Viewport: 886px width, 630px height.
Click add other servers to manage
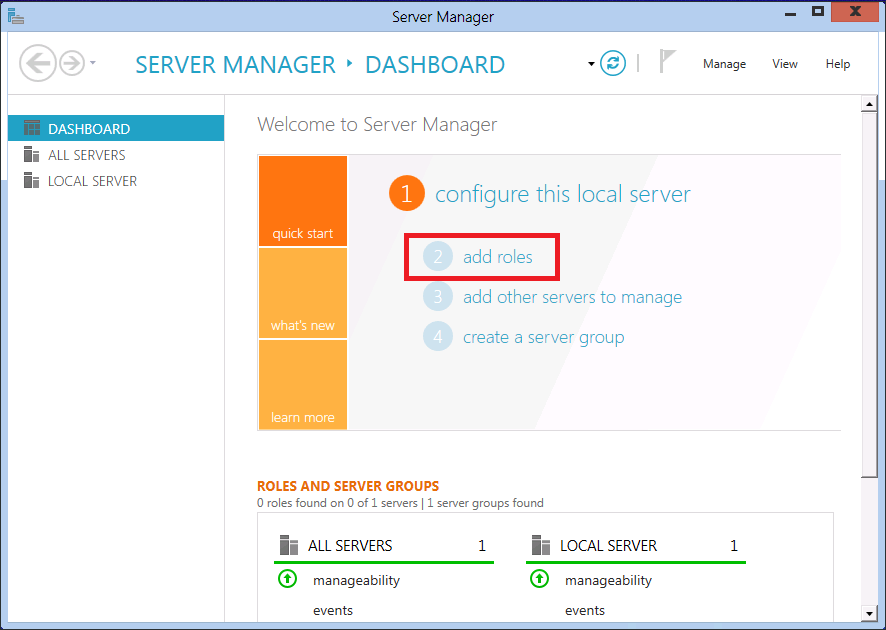[572, 297]
